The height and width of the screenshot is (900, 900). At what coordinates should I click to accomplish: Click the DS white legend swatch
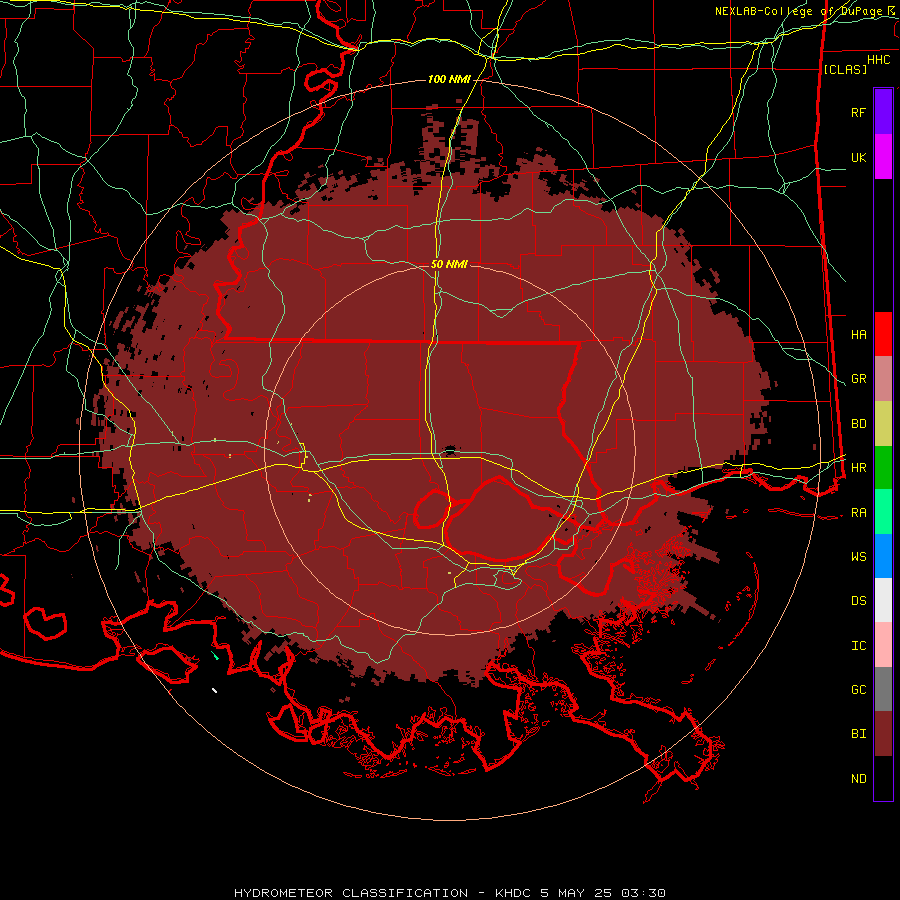click(x=883, y=600)
